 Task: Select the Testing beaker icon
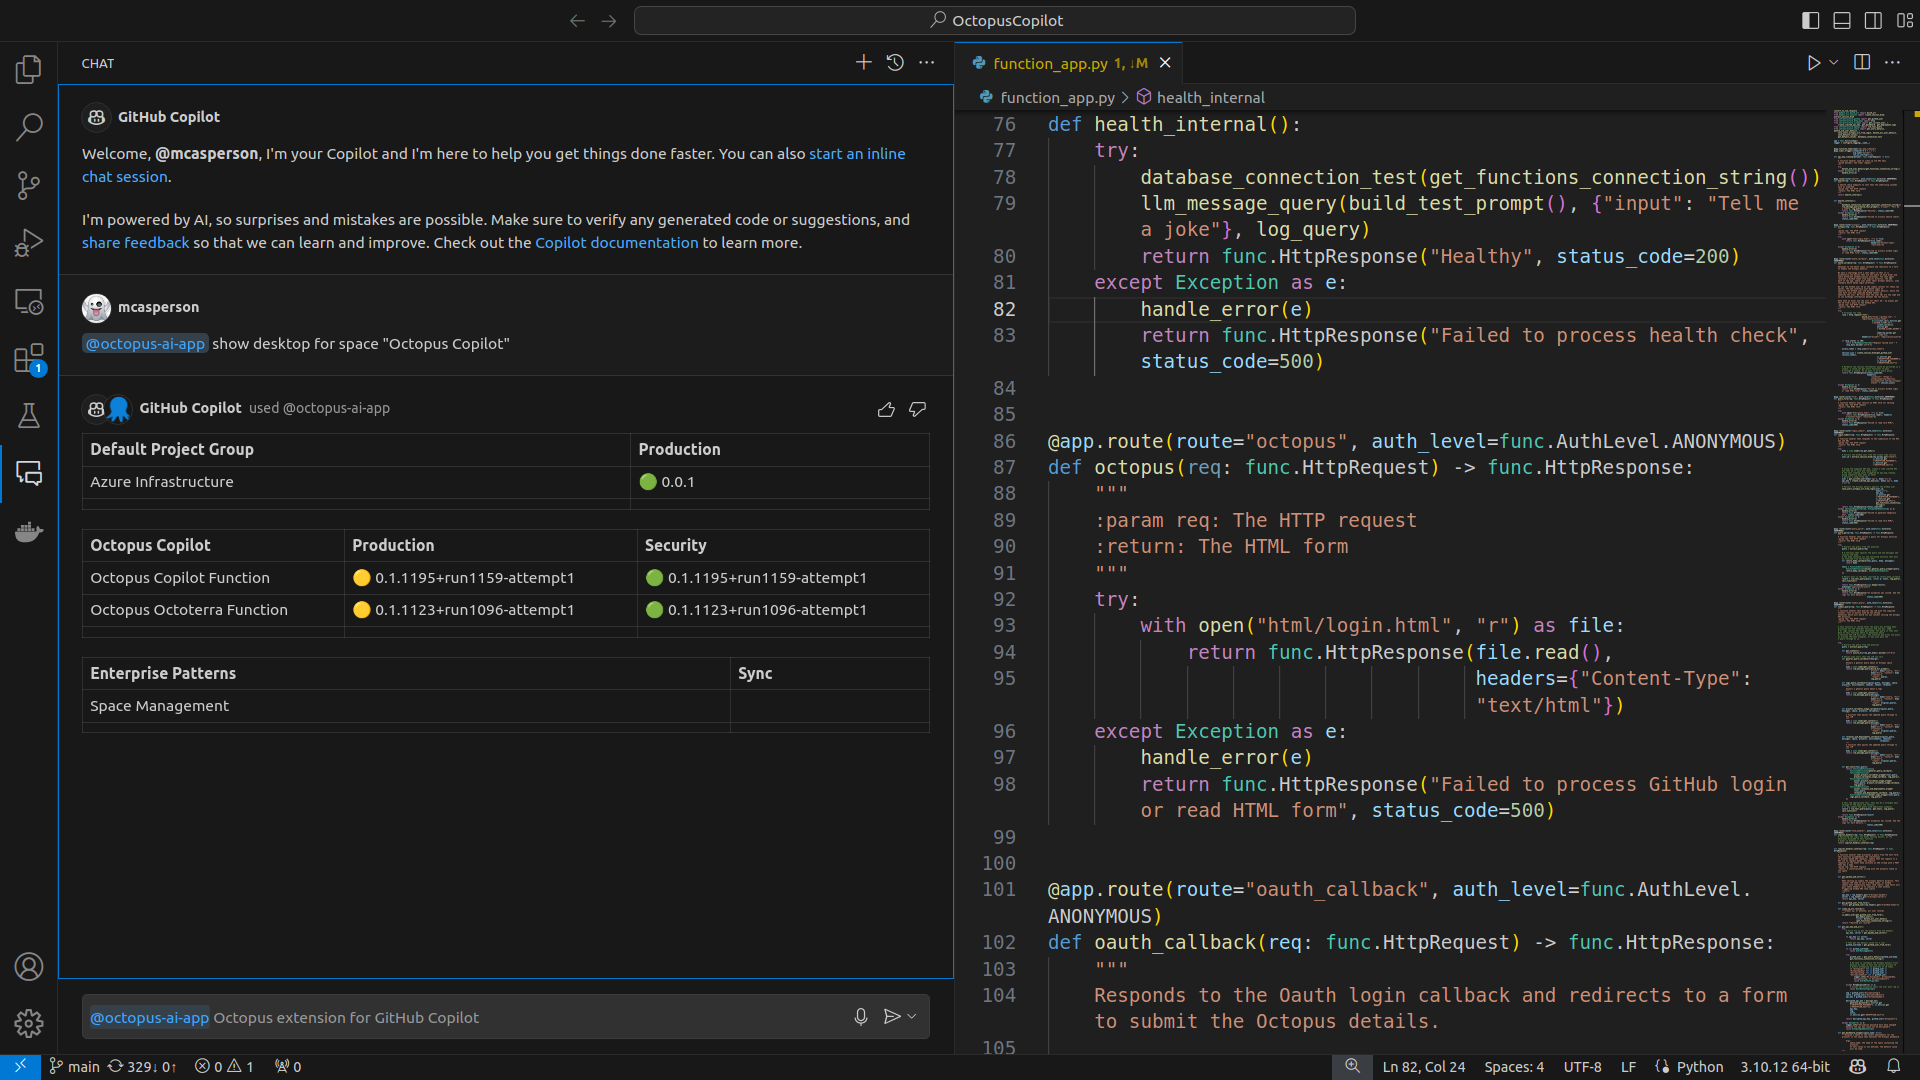click(x=29, y=415)
